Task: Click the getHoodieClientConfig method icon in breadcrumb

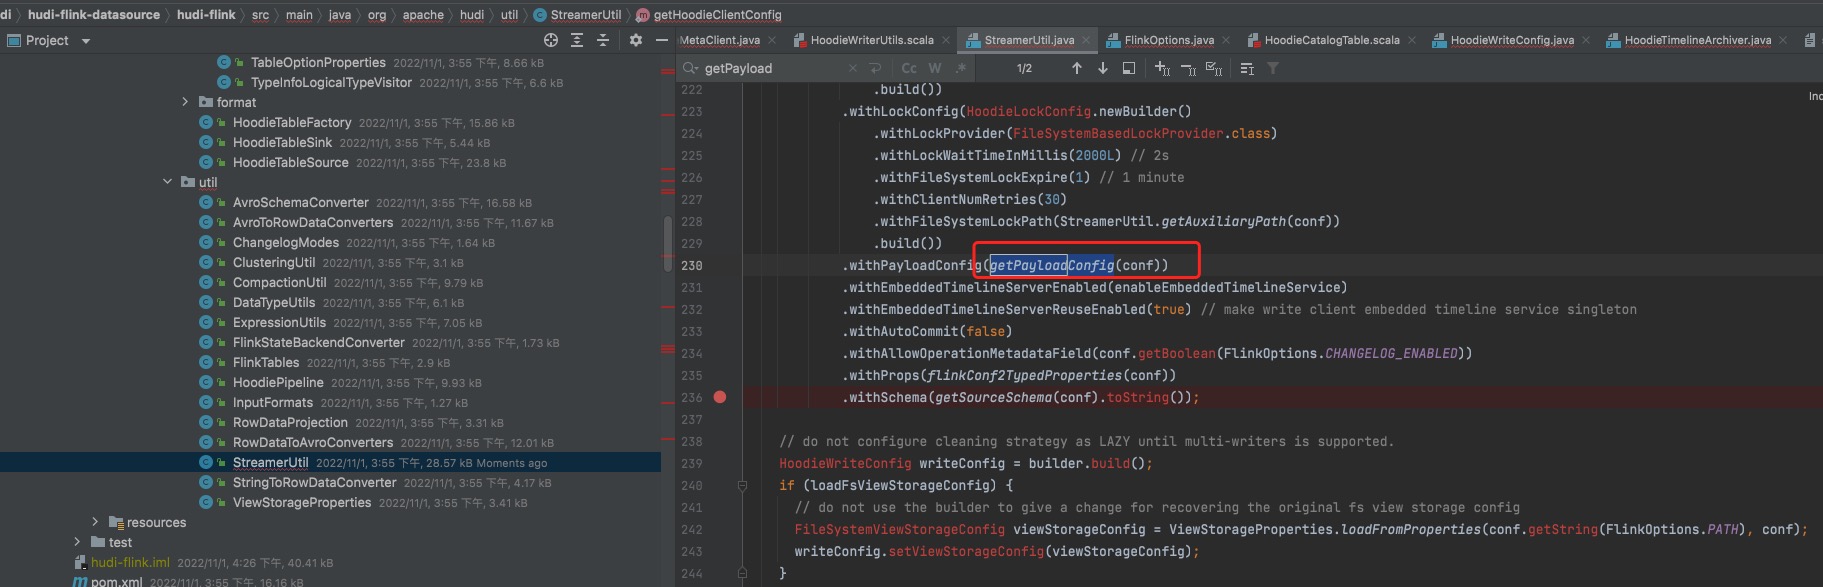Action: [x=643, y=15]
